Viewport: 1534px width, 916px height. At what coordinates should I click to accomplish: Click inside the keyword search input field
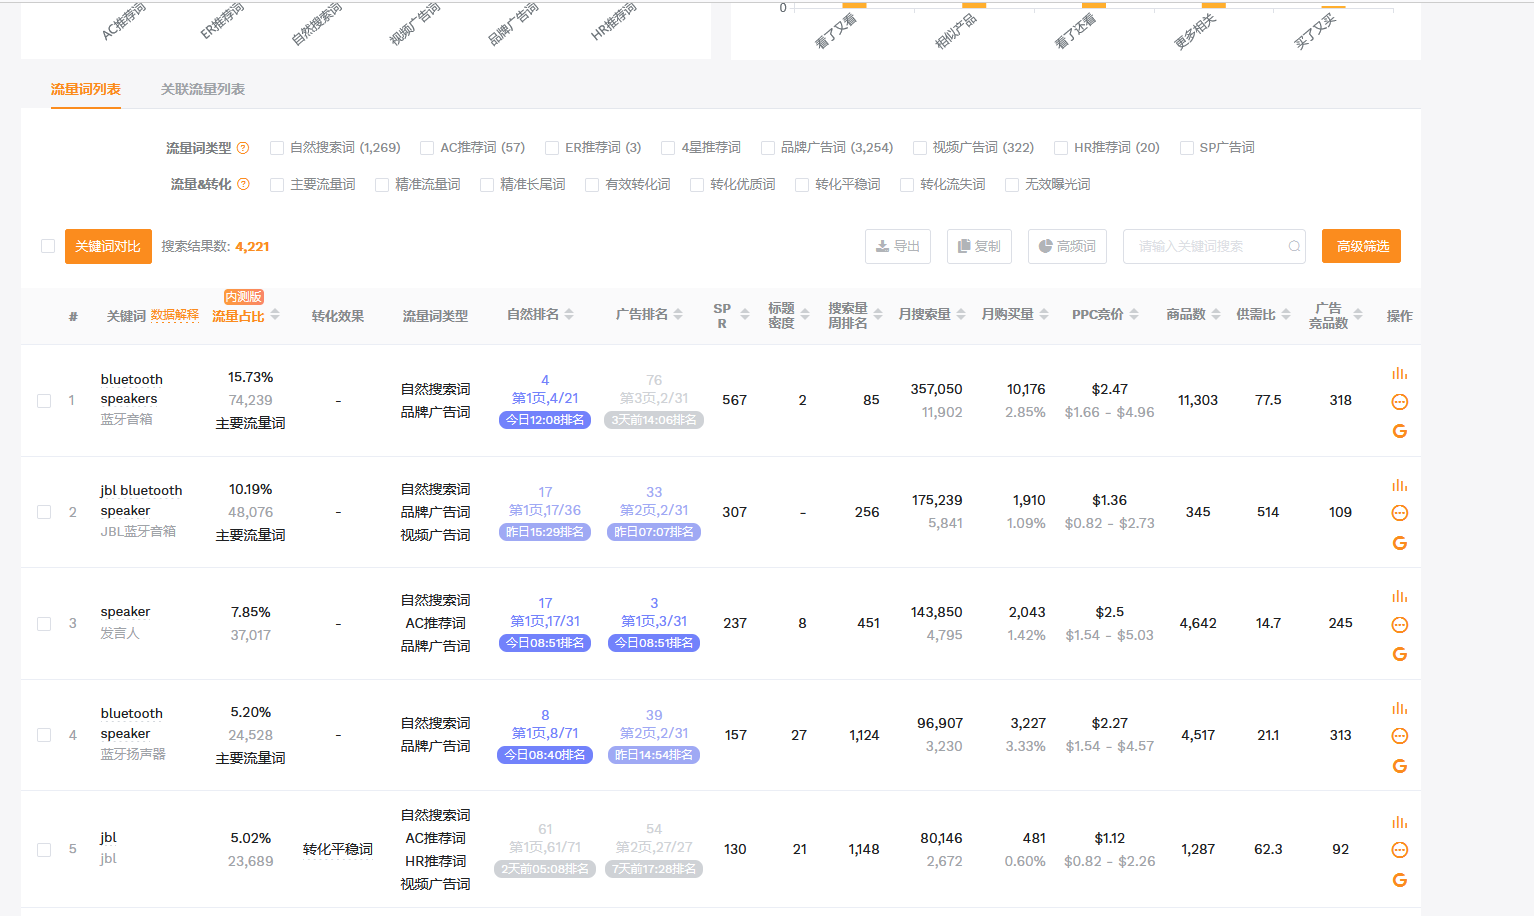click(1200, 246)
